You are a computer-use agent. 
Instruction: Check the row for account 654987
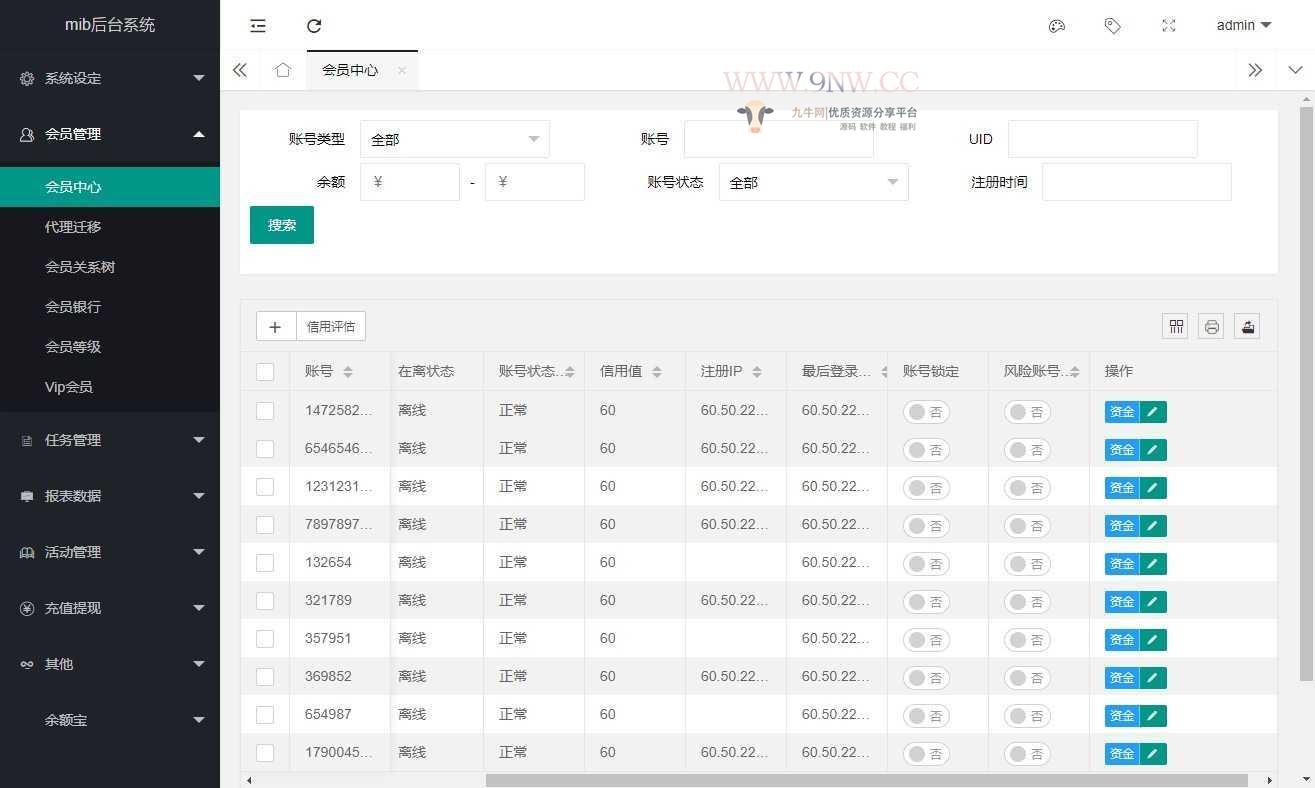[265, 714]
